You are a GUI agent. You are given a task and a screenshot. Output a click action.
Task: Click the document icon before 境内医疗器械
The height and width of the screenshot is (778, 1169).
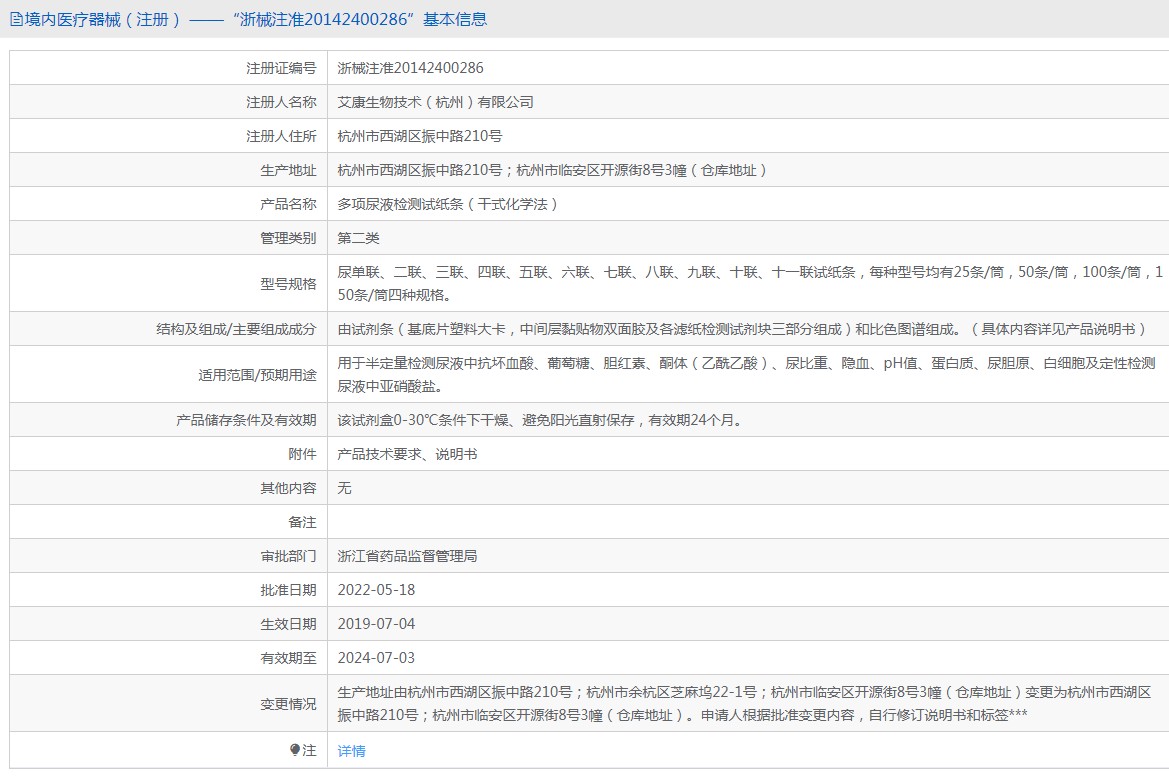[x=16, y=19]
